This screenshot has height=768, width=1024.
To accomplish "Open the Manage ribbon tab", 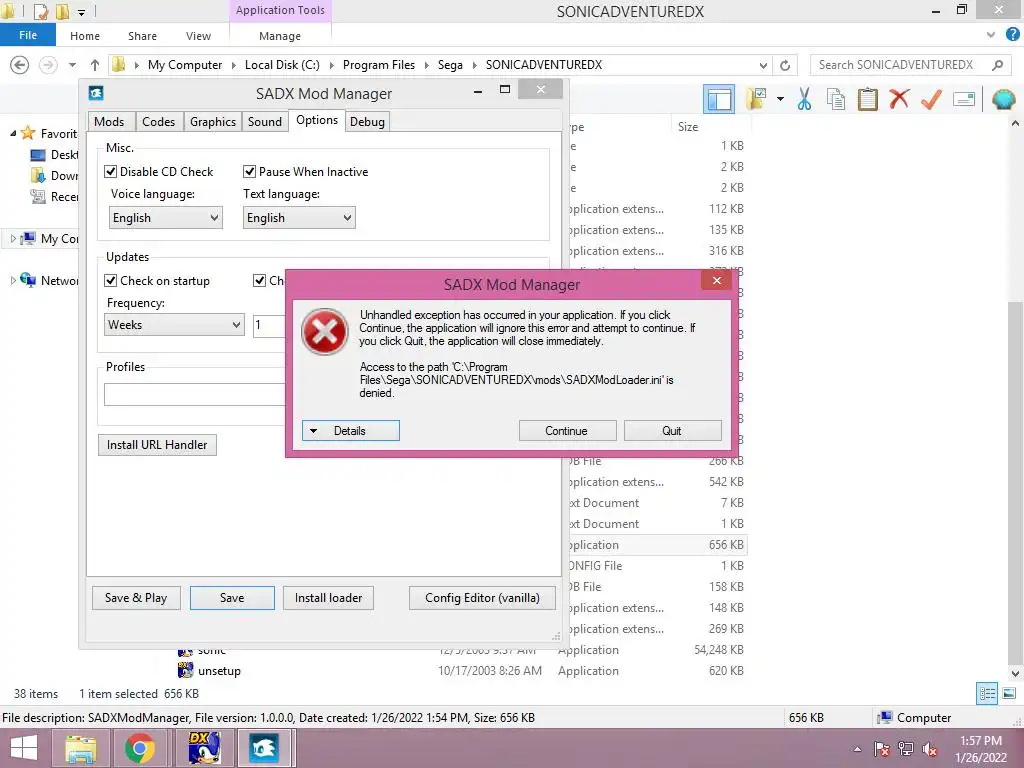I will coord(280,36).
